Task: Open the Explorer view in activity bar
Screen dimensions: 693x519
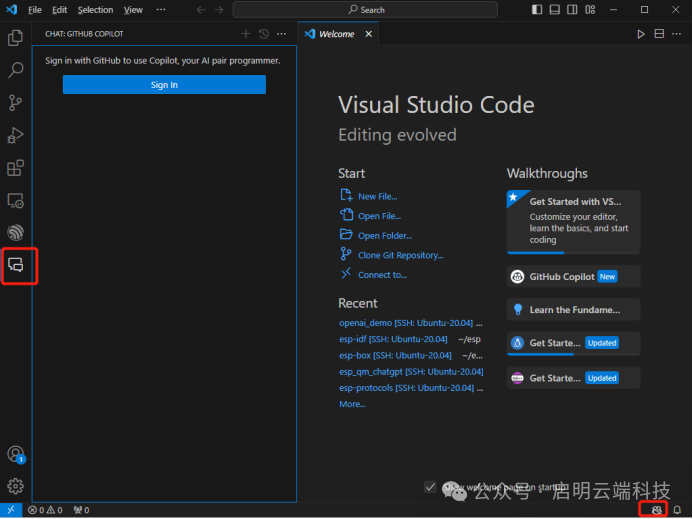Action: pos(16,38)
